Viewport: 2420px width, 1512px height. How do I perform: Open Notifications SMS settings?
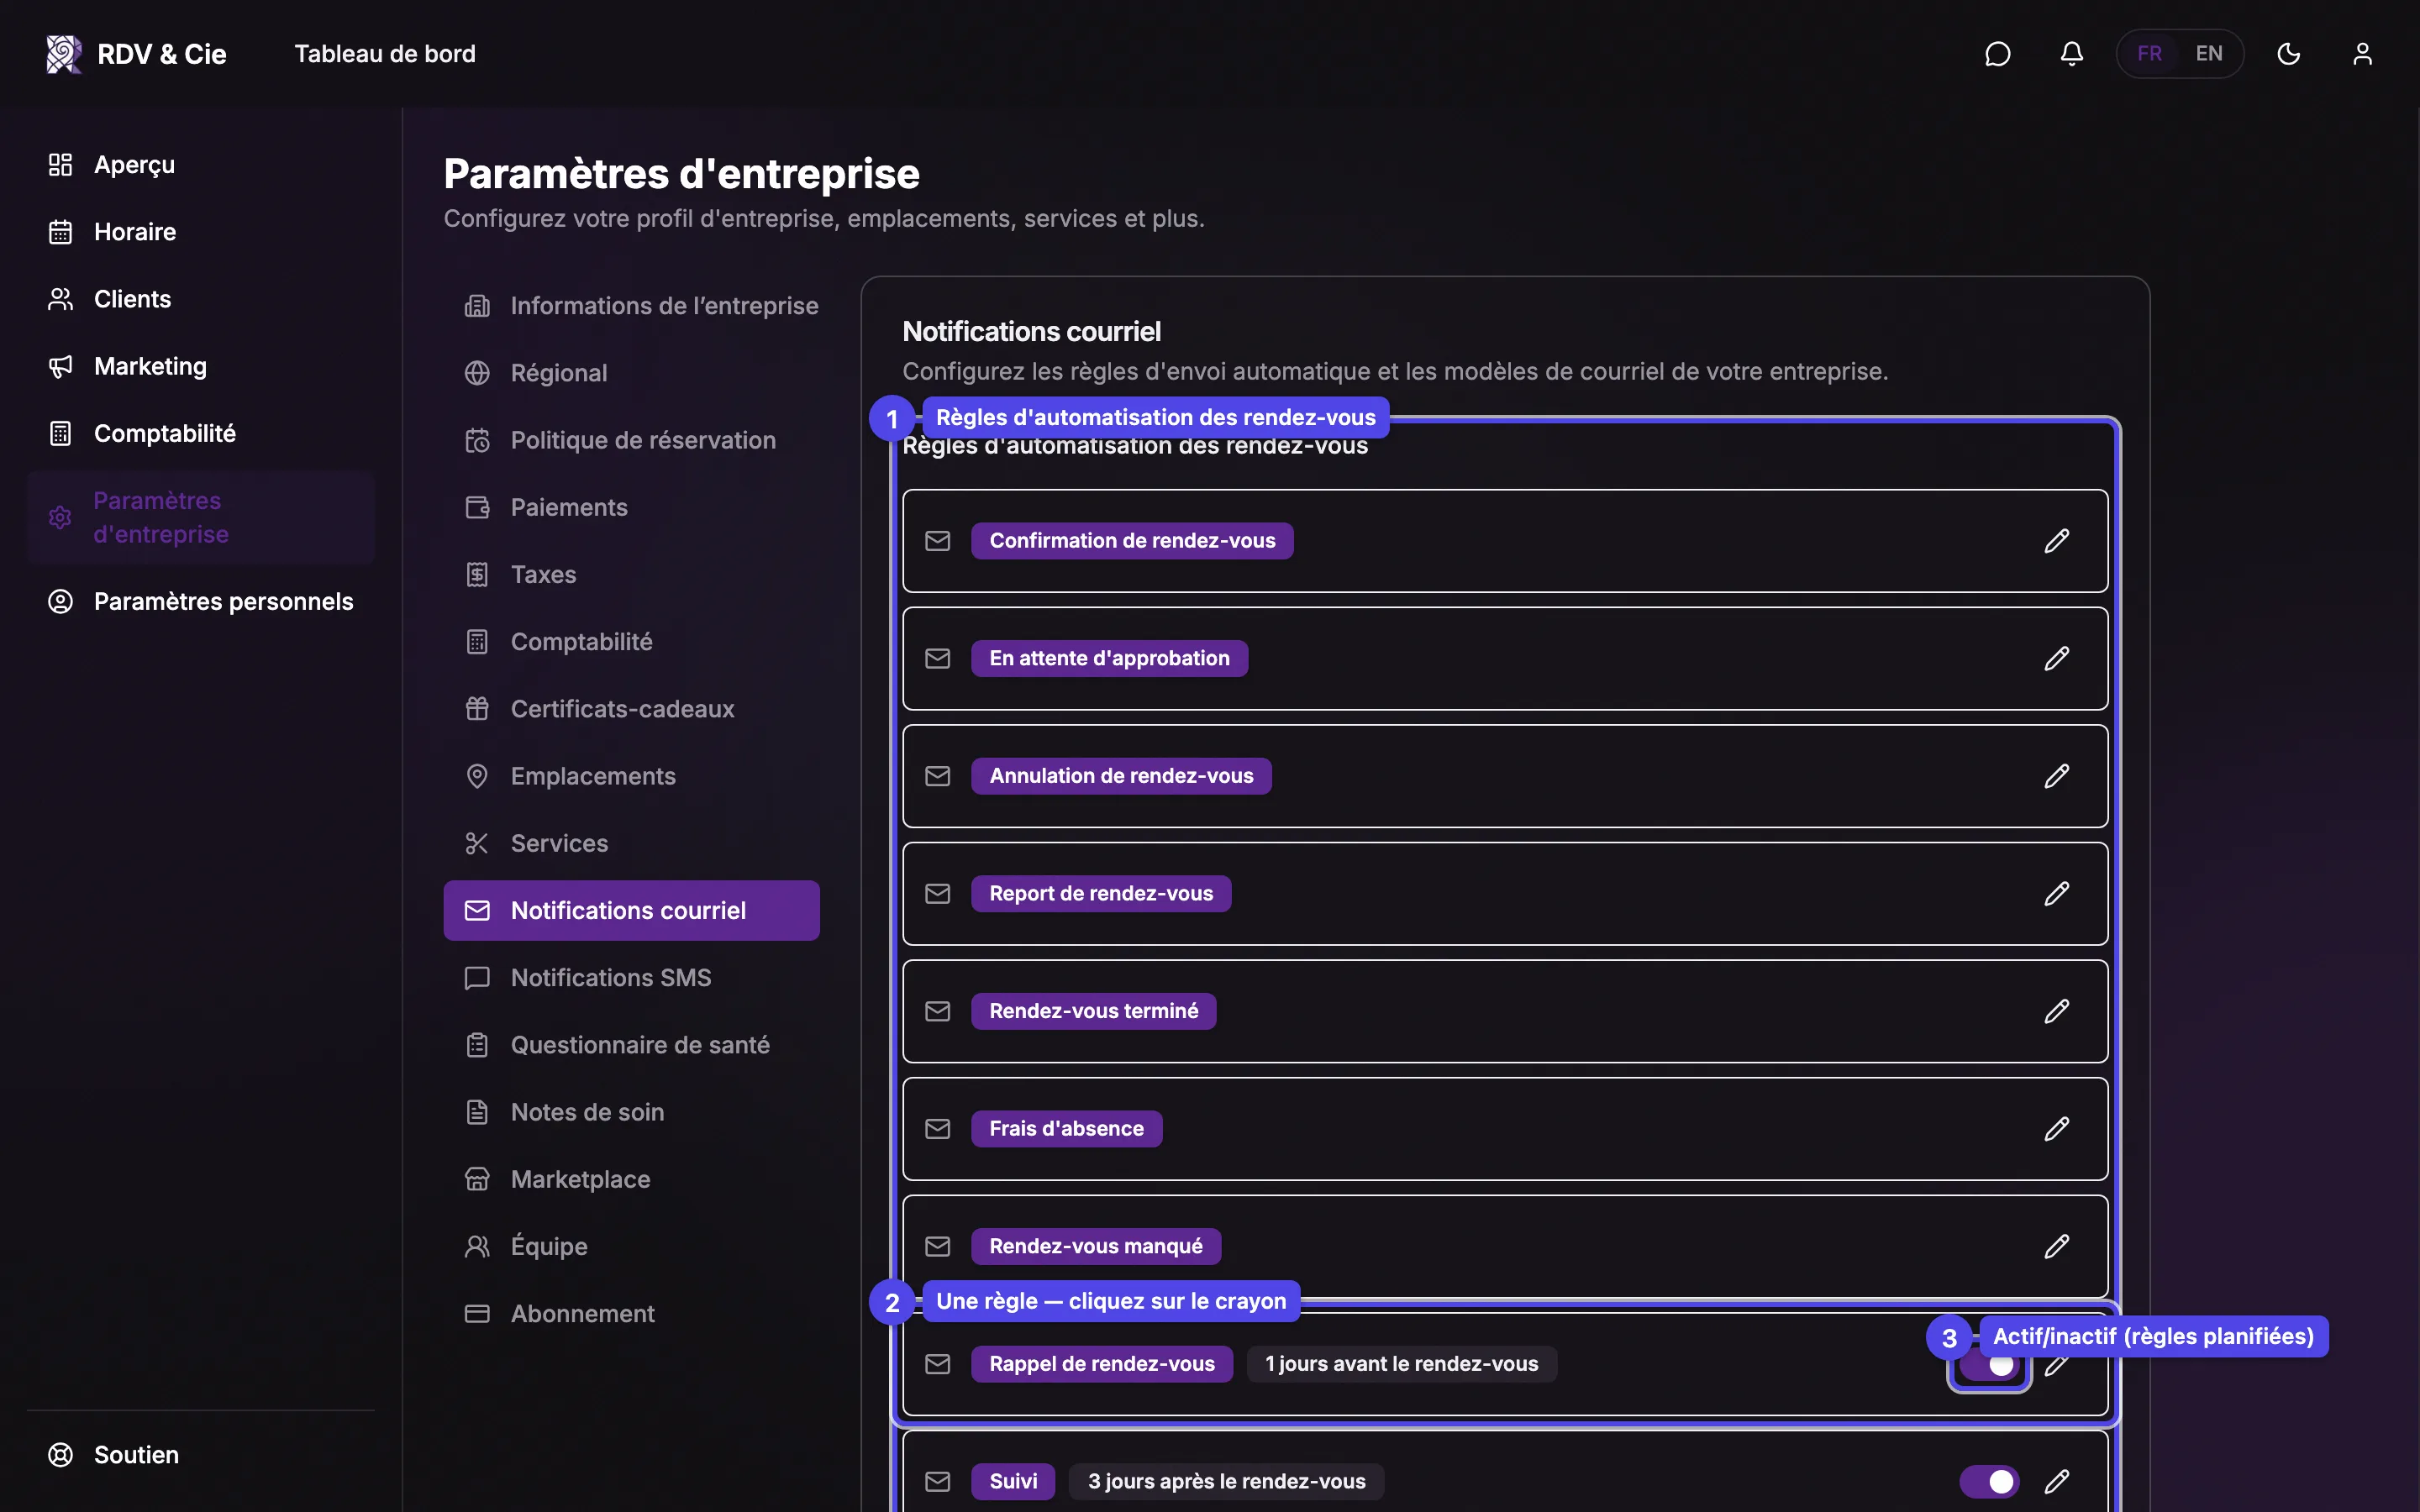632,978
